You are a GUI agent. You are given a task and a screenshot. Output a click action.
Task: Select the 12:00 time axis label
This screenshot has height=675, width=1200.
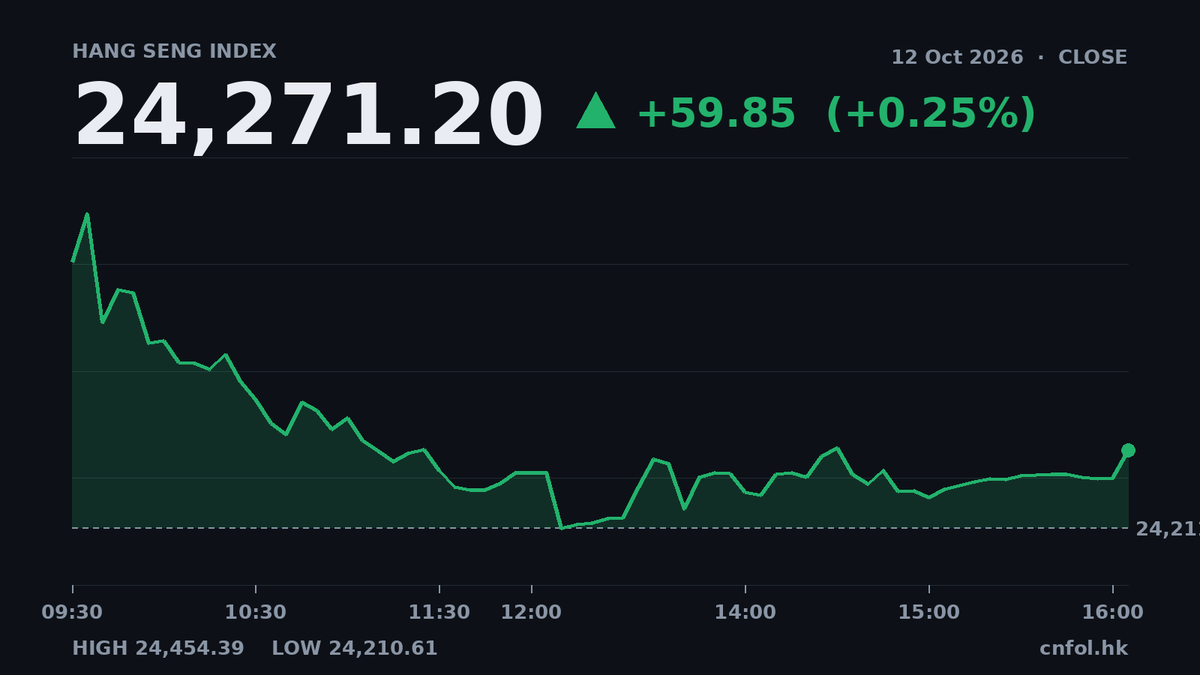point(531,612)
